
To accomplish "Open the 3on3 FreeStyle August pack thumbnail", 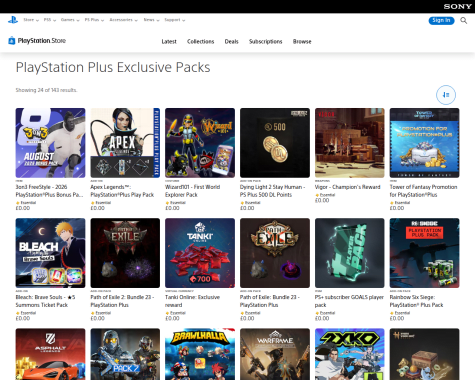I will point(50,143).
